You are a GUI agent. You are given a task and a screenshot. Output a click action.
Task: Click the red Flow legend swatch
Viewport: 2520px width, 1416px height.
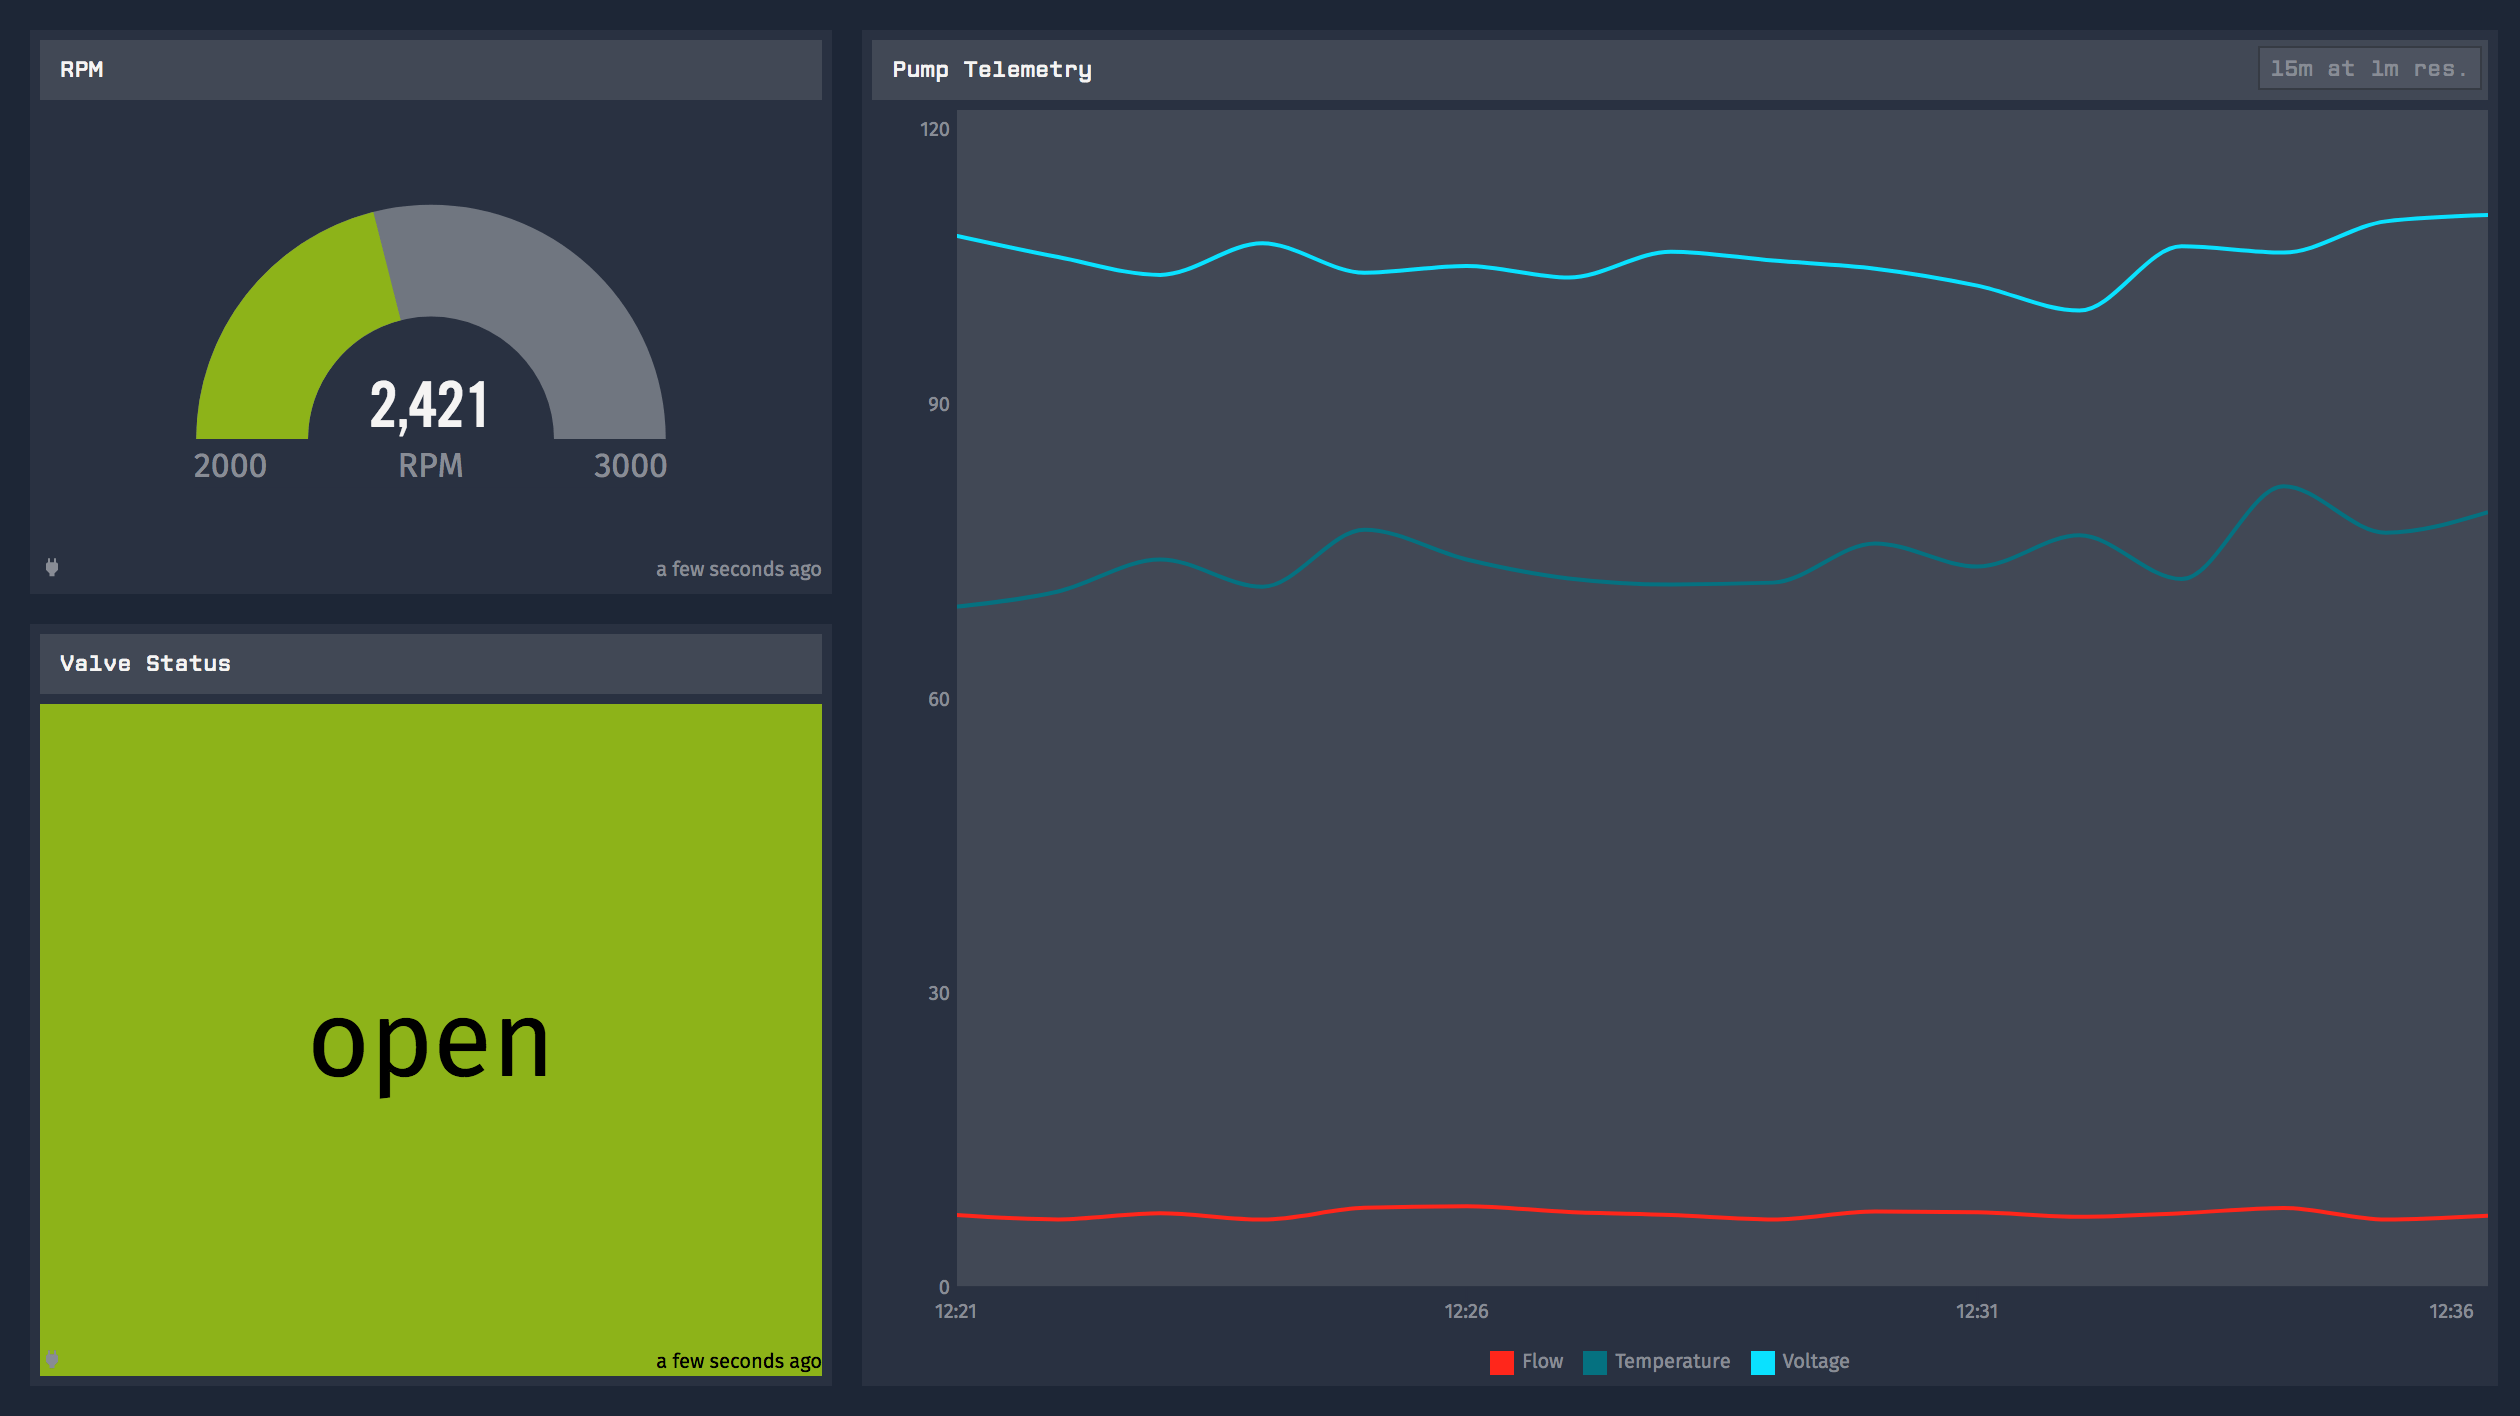[x=1502, y=1363]
